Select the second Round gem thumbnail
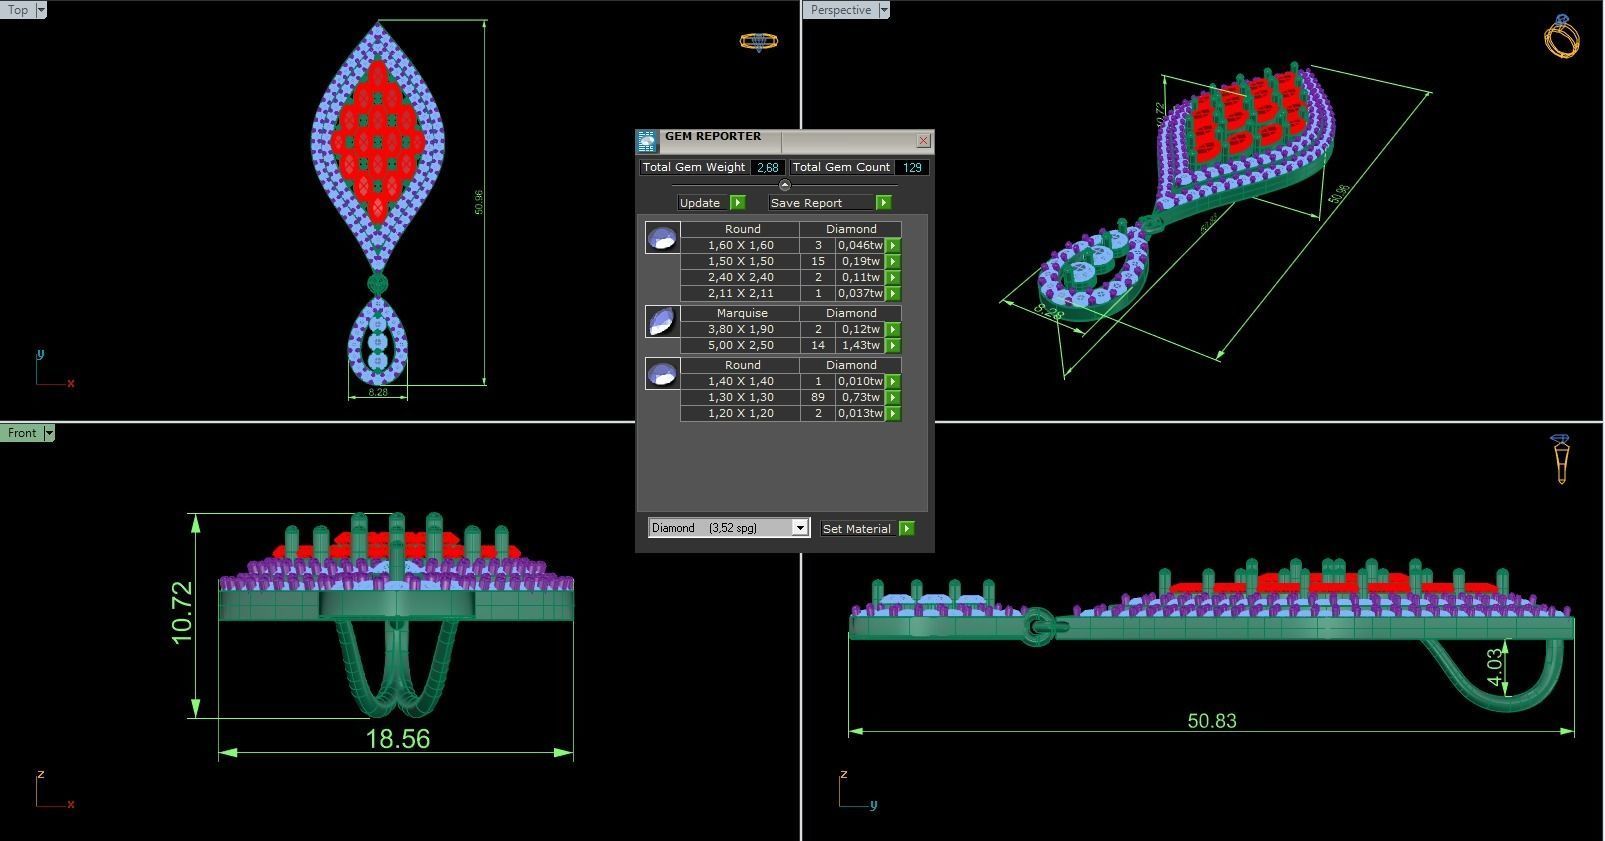Viewport: 1605px width, 841px height. coord(662,374)
